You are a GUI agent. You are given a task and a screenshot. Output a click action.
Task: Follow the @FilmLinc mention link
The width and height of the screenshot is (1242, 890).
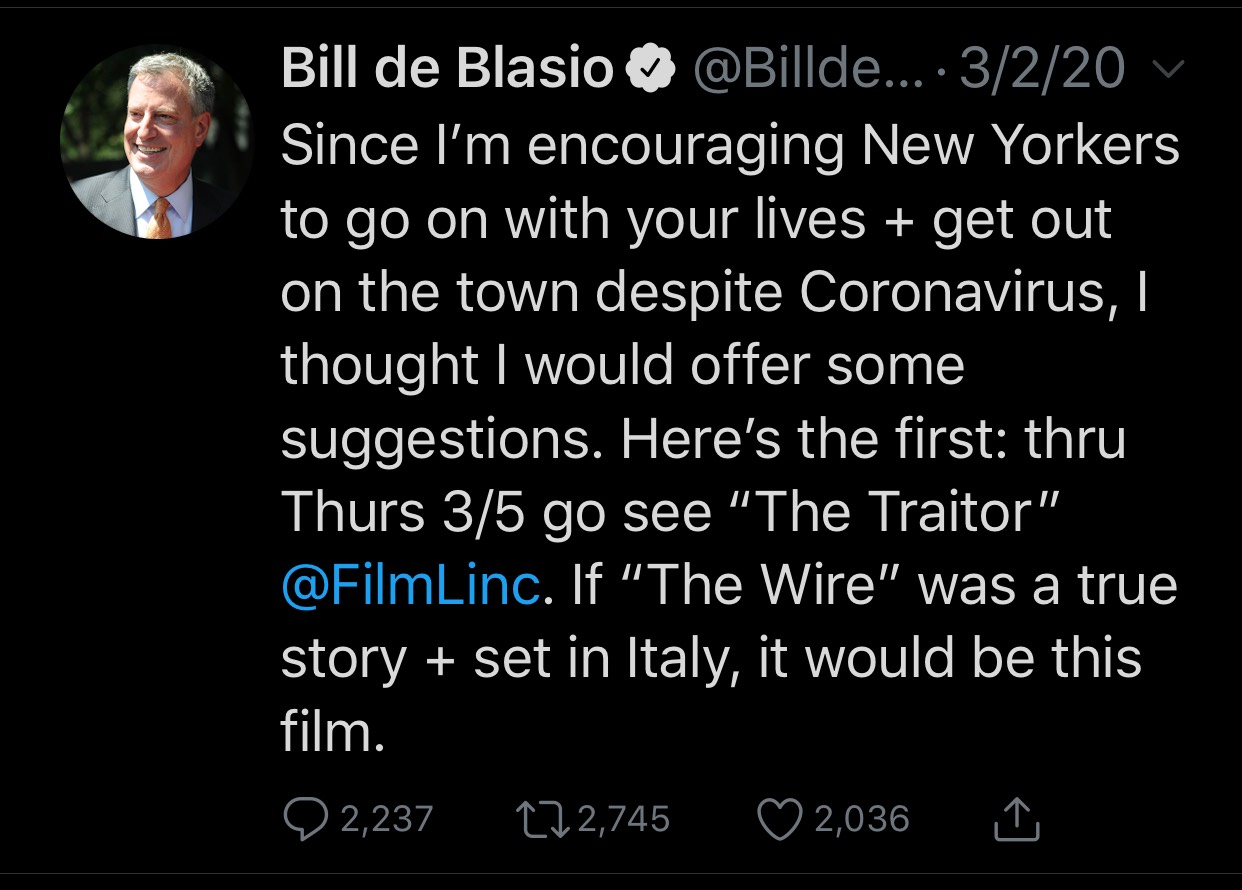click(x=411, y=584)
